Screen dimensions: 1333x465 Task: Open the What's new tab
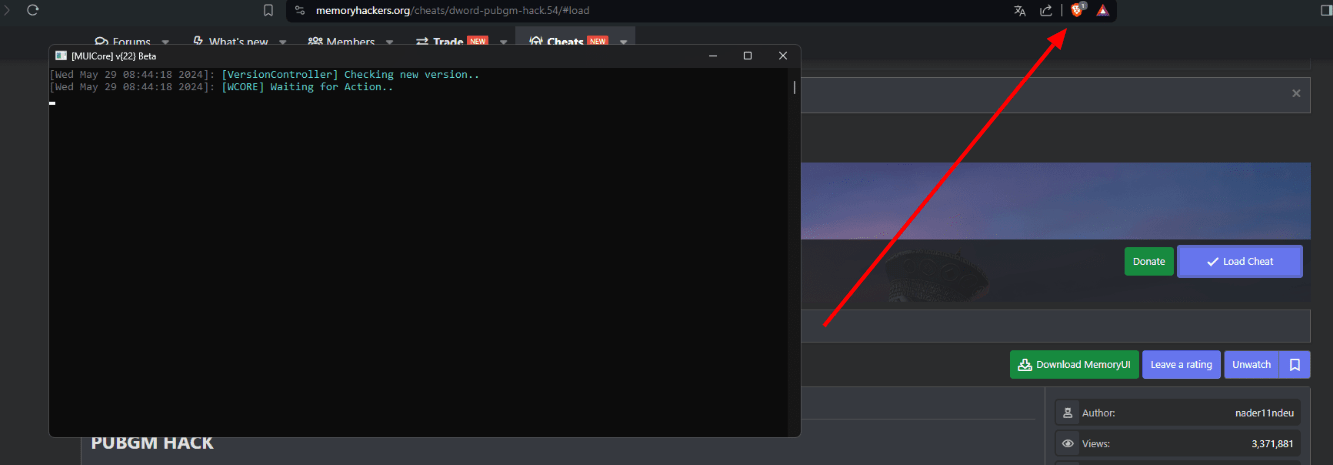(x=230, y=42)
